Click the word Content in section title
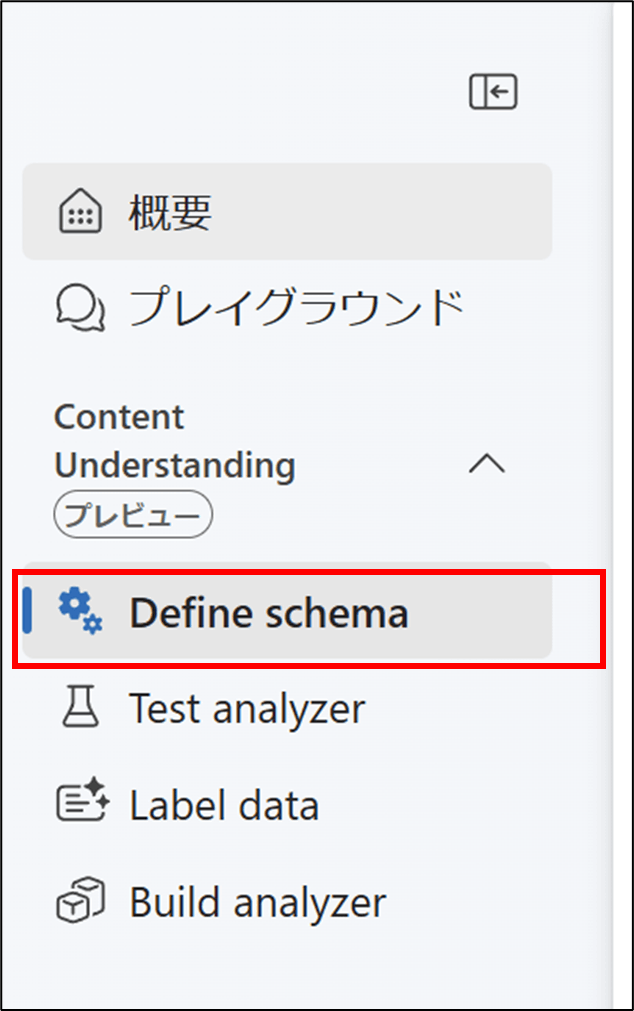 119,417
